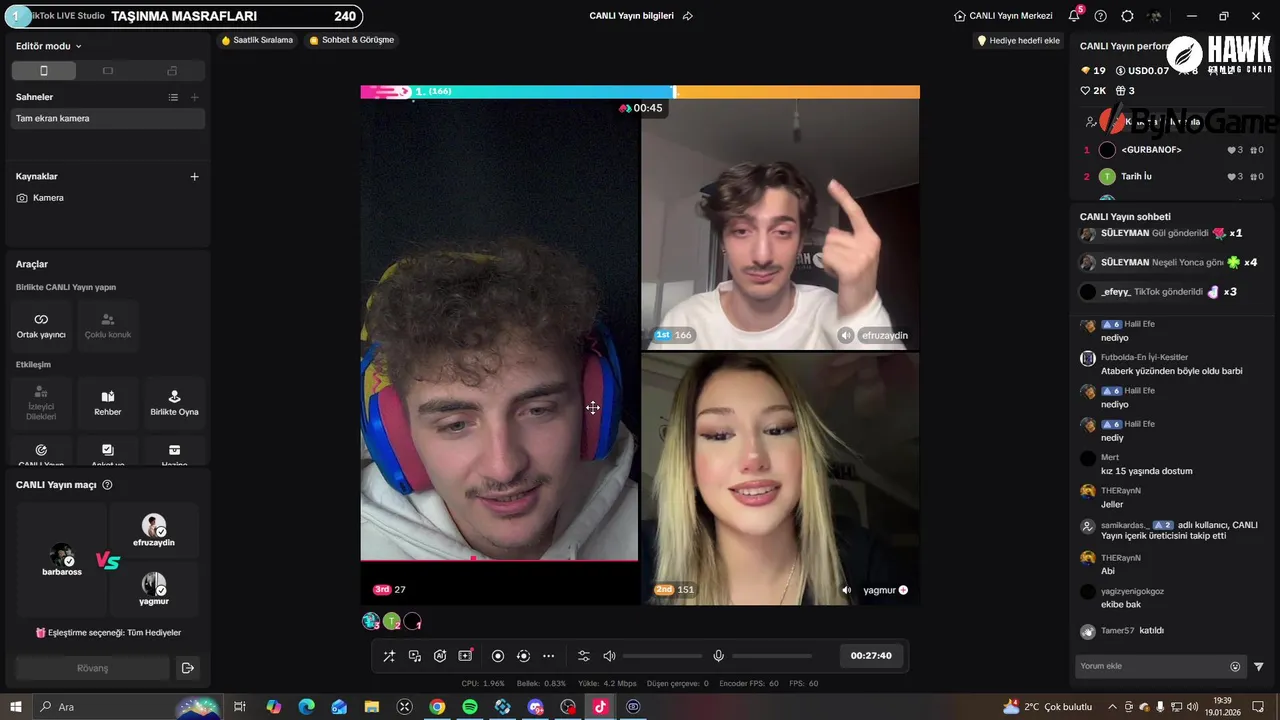Viewport: 1280px width, 720px height.
Task: Open the Rehber tool
Action: [108, 403]
